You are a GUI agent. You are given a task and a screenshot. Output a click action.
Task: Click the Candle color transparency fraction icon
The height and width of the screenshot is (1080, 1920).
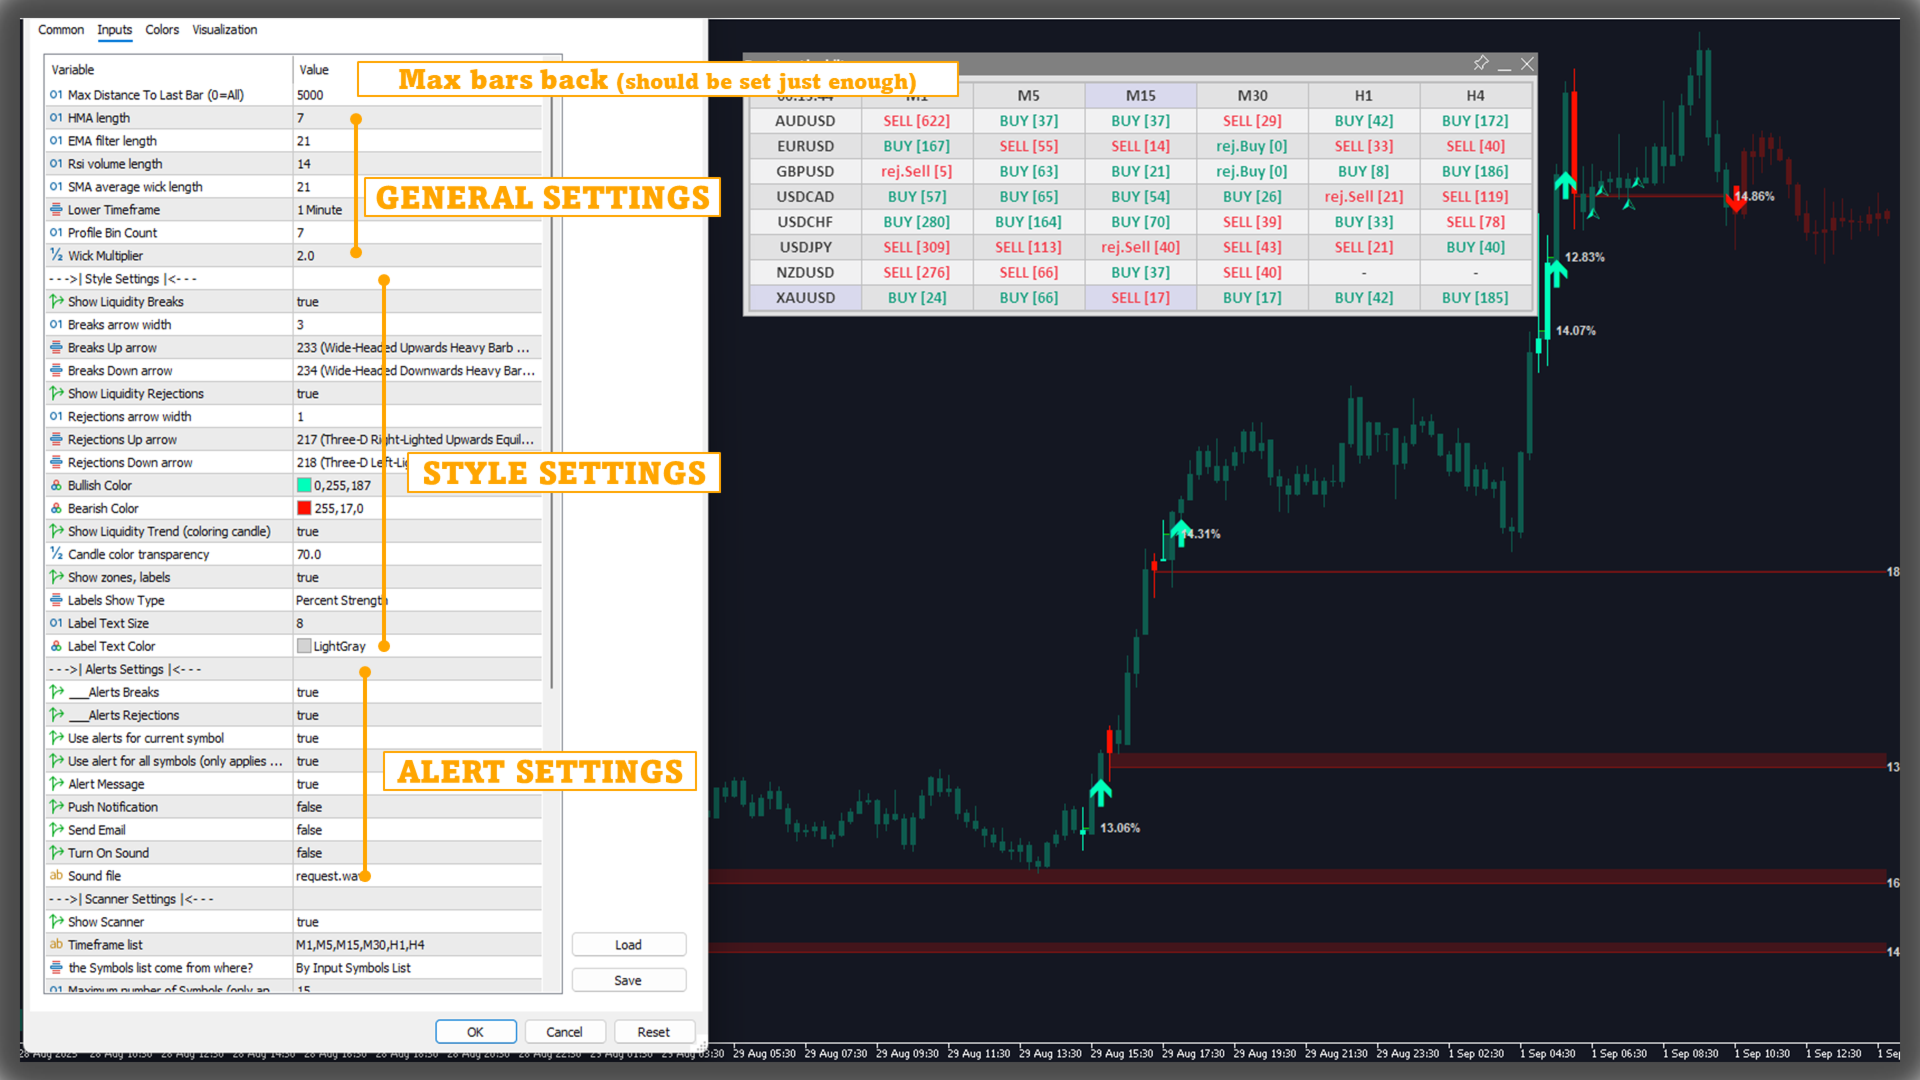coord(56,553)
